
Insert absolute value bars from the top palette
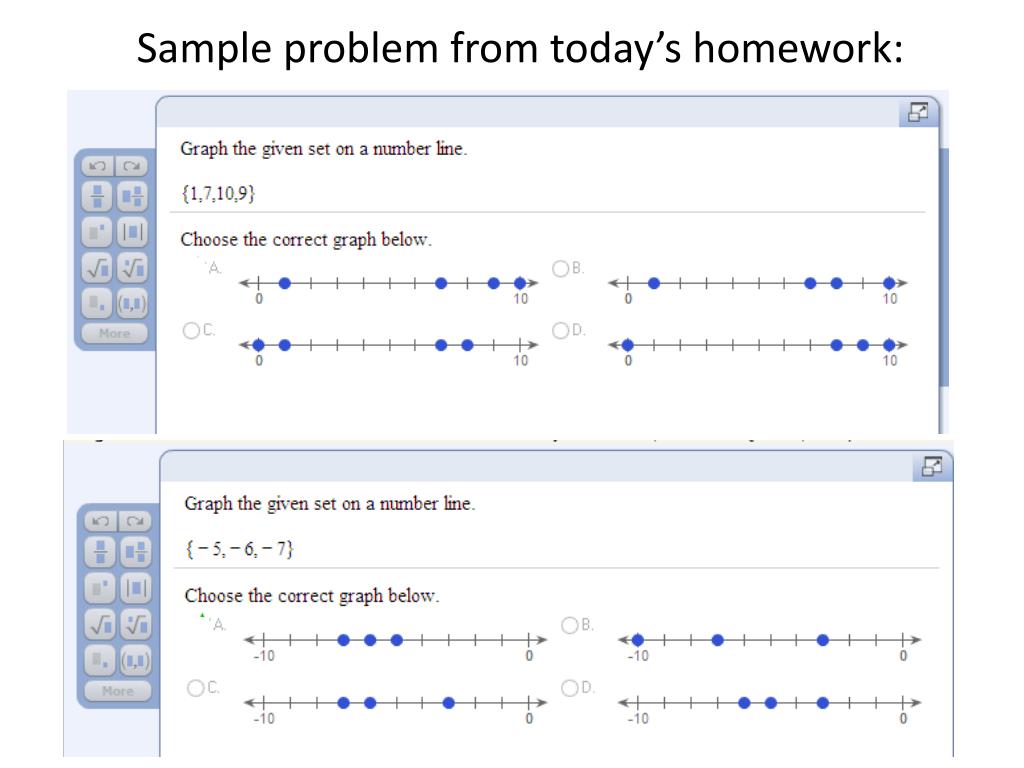coord(133,232)
